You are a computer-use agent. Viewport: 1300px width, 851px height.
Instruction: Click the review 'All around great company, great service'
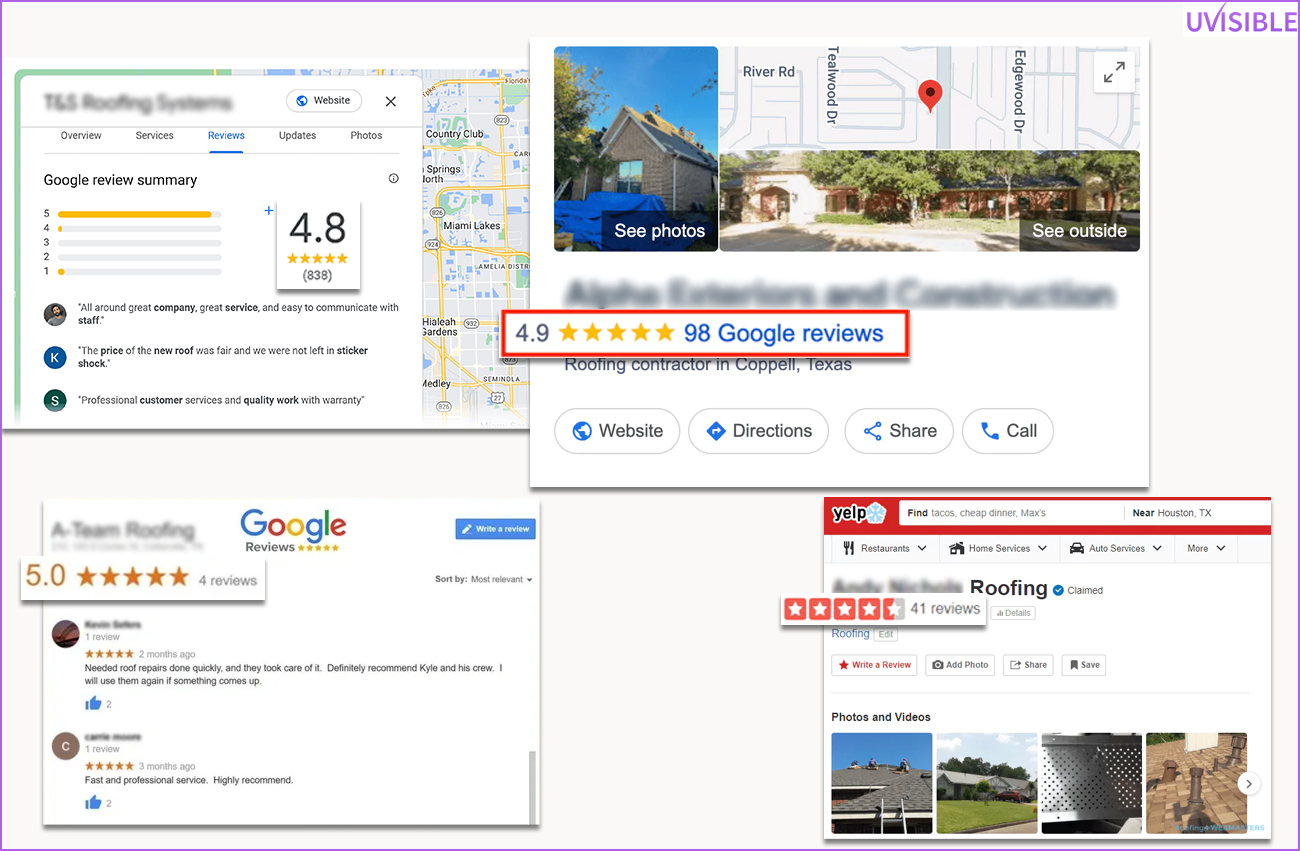[238, 314]
